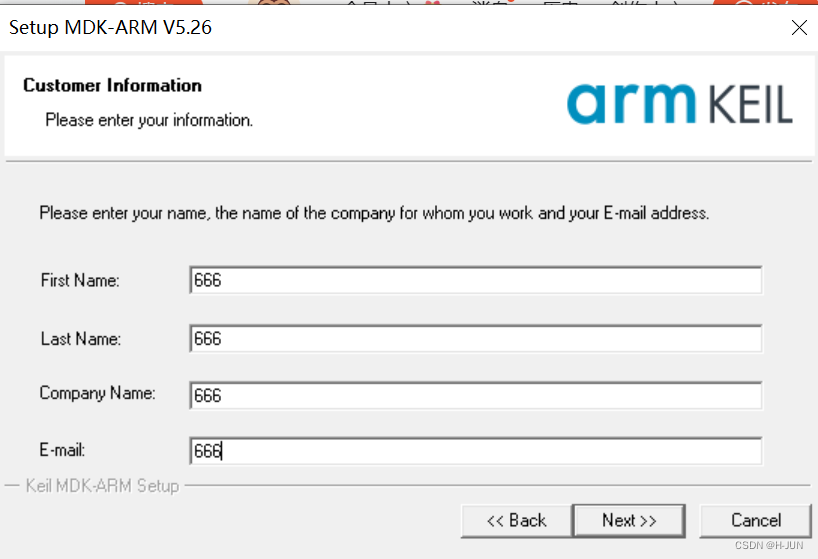Click the 'Company Name:' label

coord(98,393)
